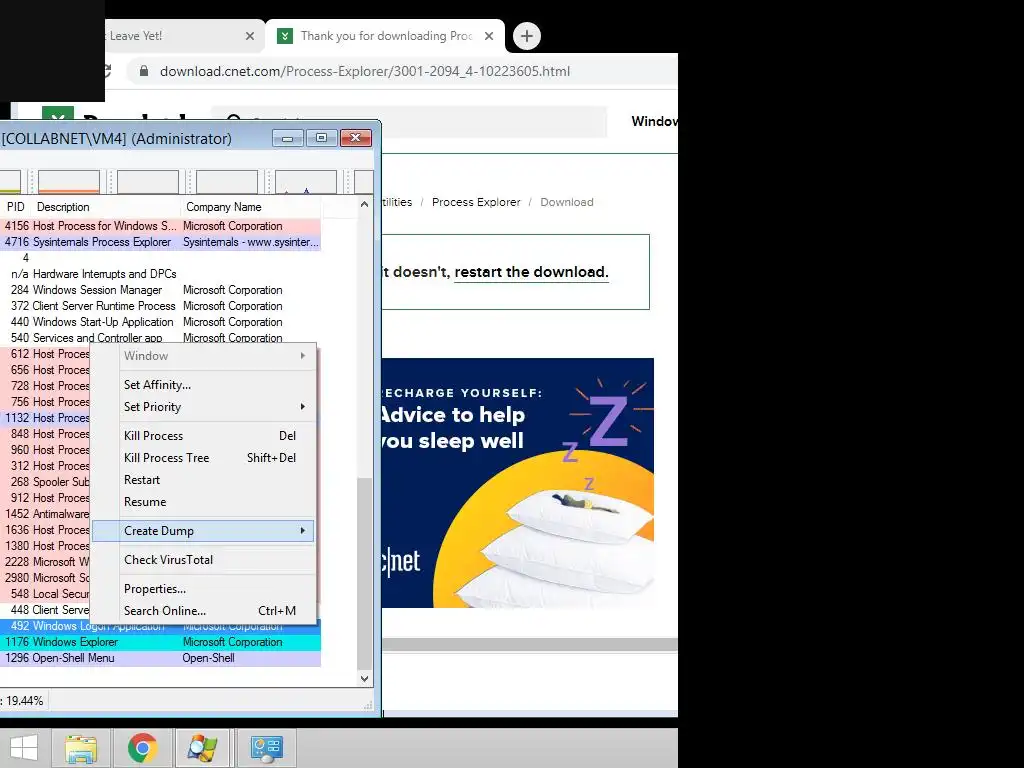Expand the Create Dump submenu
This screenshot has height=768, width=1024.
pos(203,531)
